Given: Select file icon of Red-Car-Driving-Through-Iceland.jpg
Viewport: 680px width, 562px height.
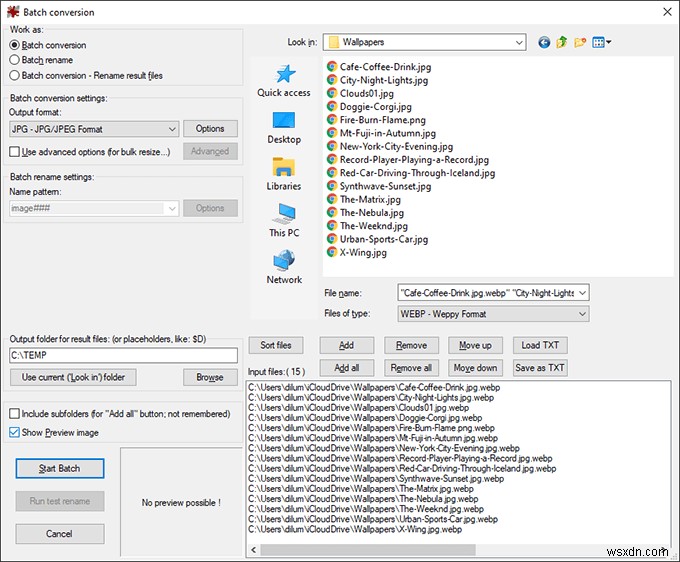Looking at the screenshot, I should [x=332, y=173].
